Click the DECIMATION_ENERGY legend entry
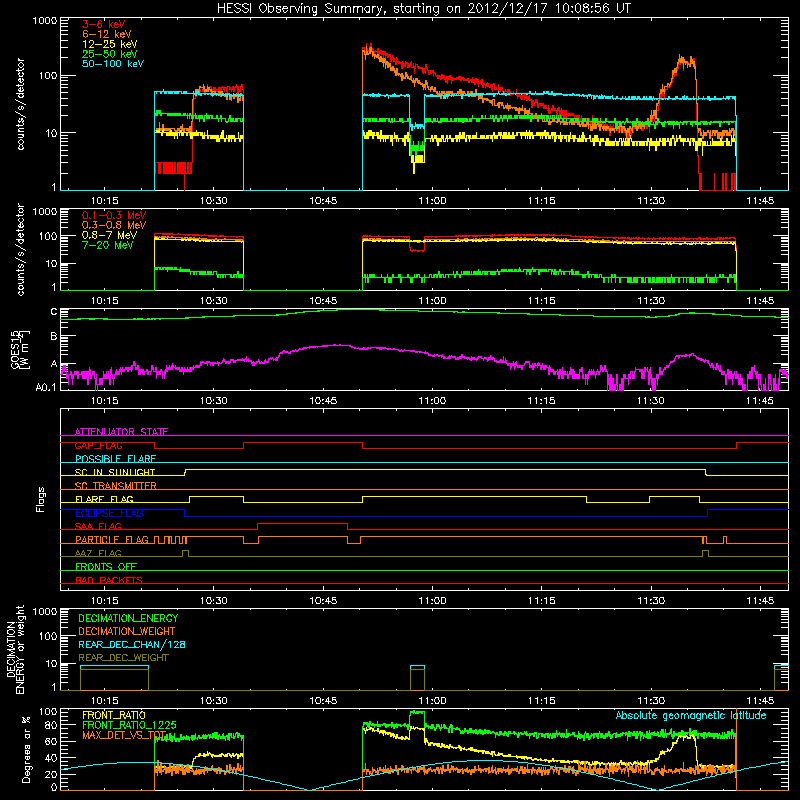The image size is (800, 800). point(128,618)
